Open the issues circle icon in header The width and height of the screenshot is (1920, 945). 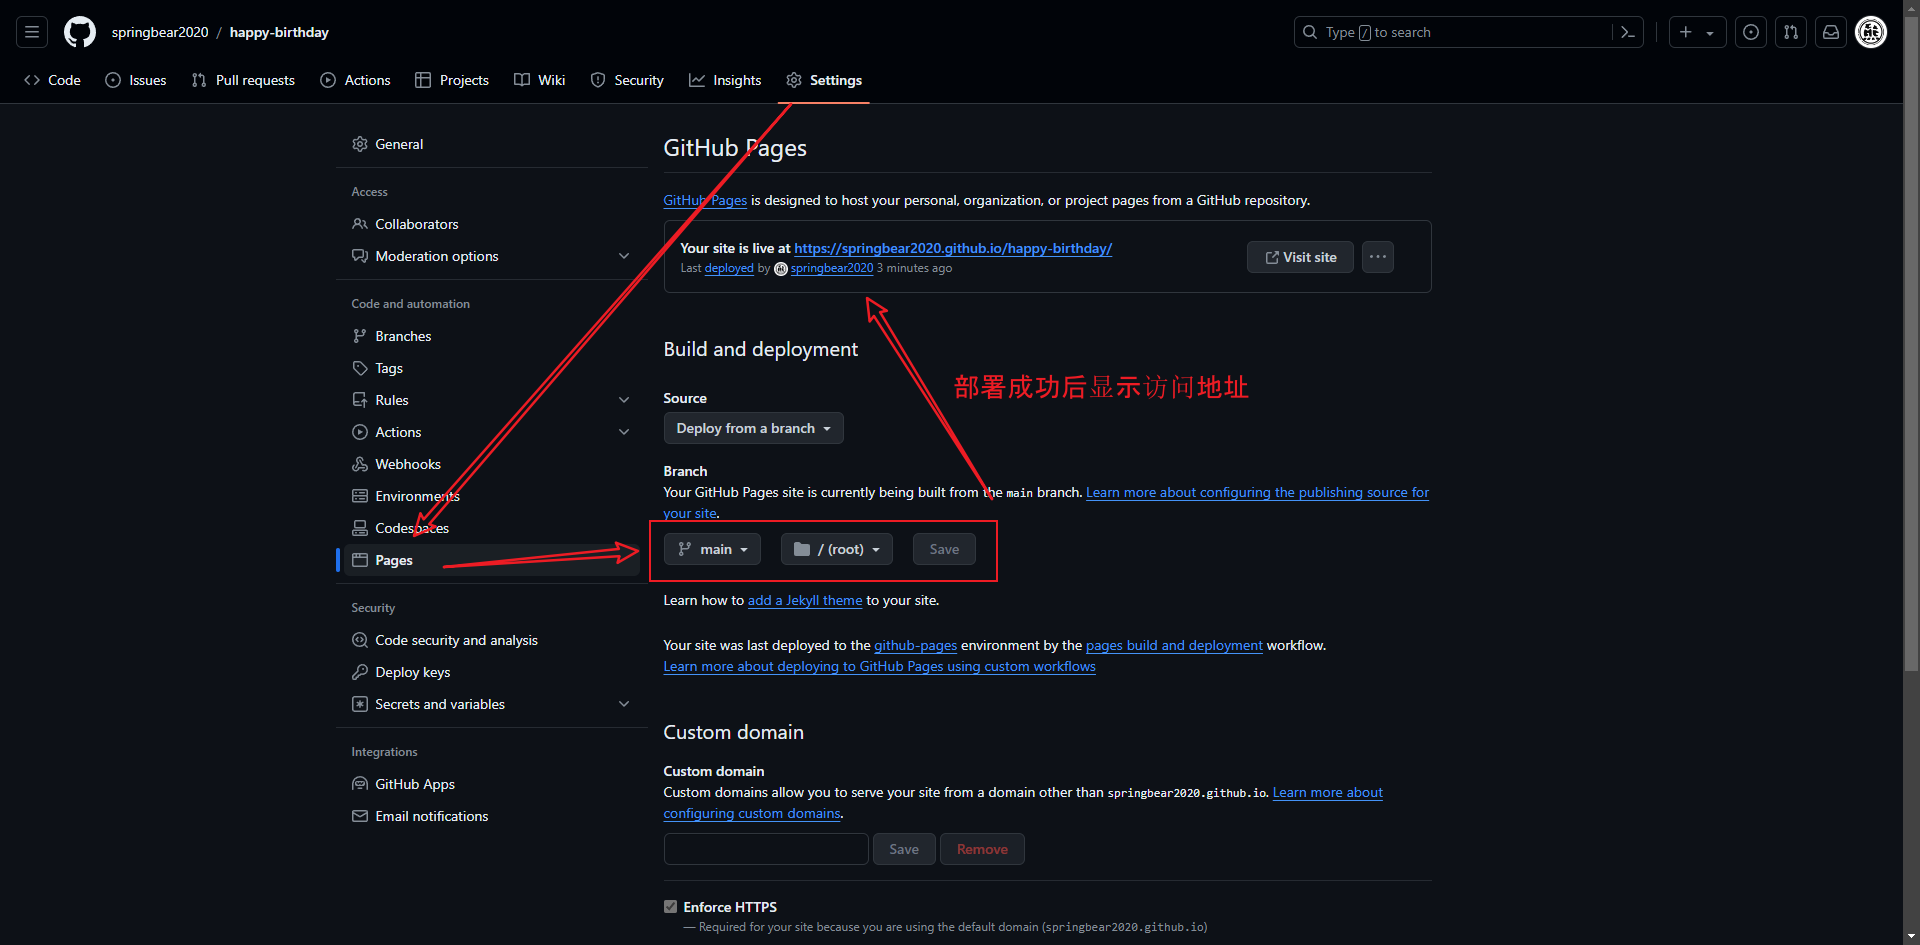pos(1751,32)
